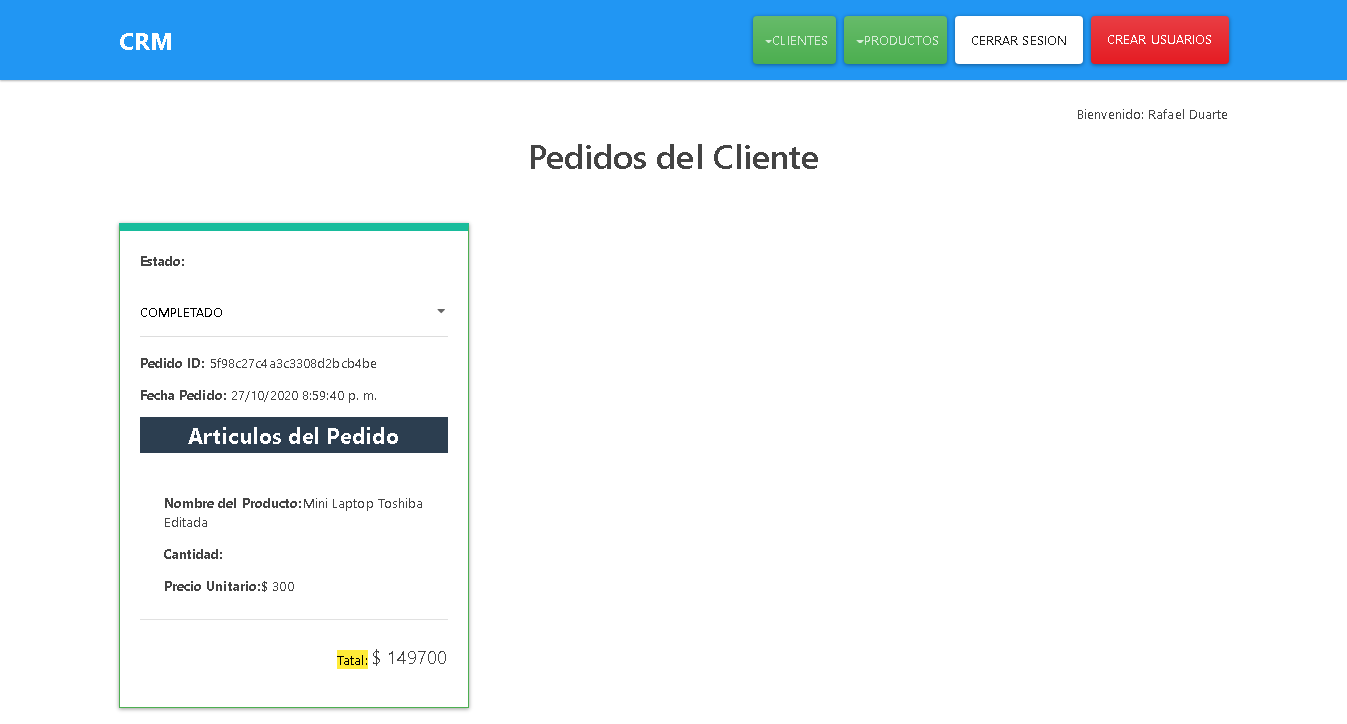Open the COMPLETADO status dropdown
This screenshot has height=724, width=1347.
coord(293,311)
